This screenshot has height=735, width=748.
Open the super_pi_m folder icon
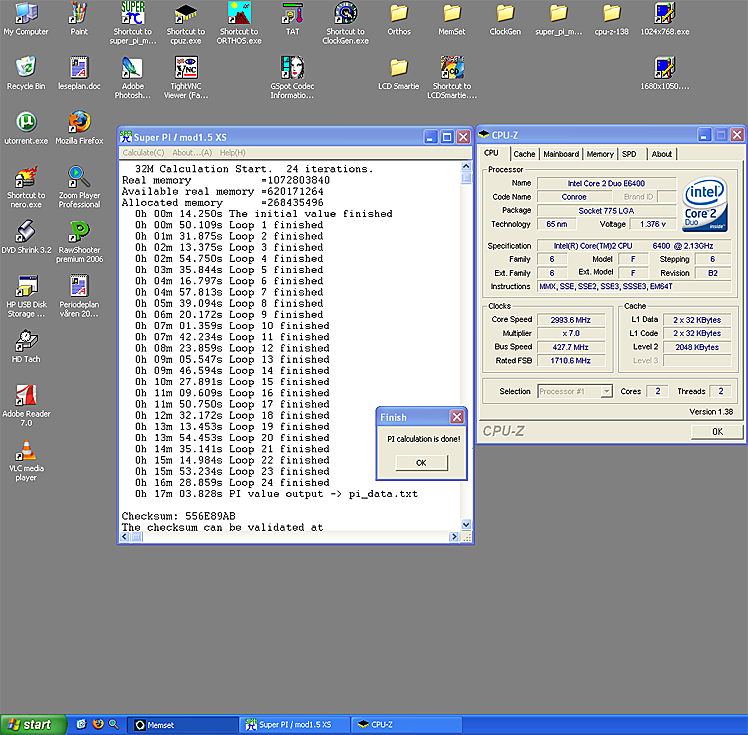[559, 19]
